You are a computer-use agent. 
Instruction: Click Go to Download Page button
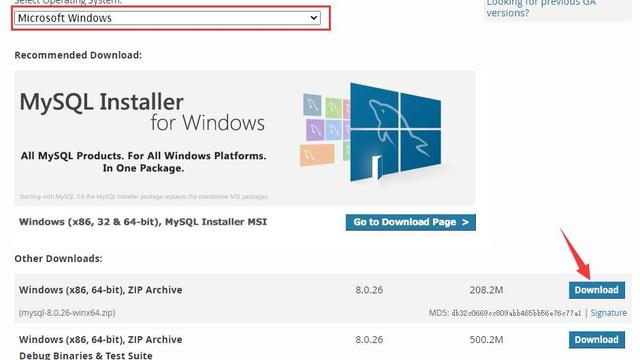[411, 222]
